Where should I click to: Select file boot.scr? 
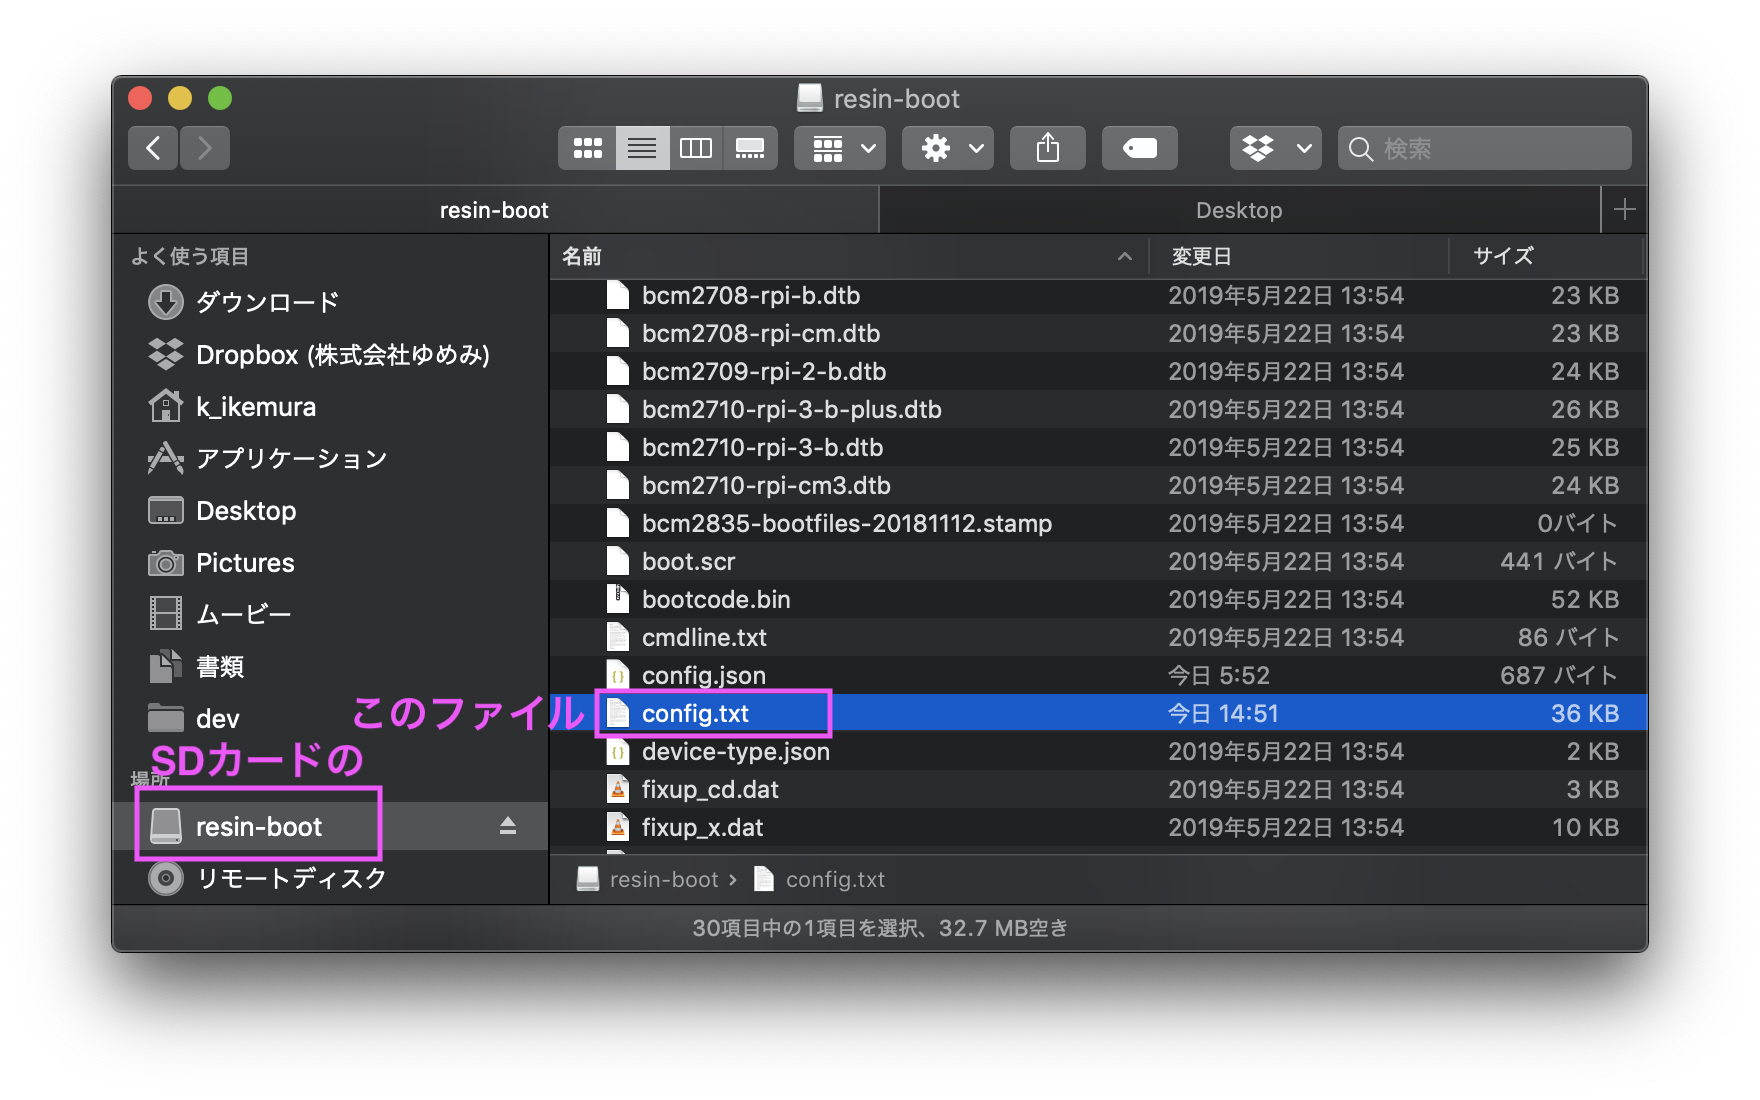pos(1098,562)
